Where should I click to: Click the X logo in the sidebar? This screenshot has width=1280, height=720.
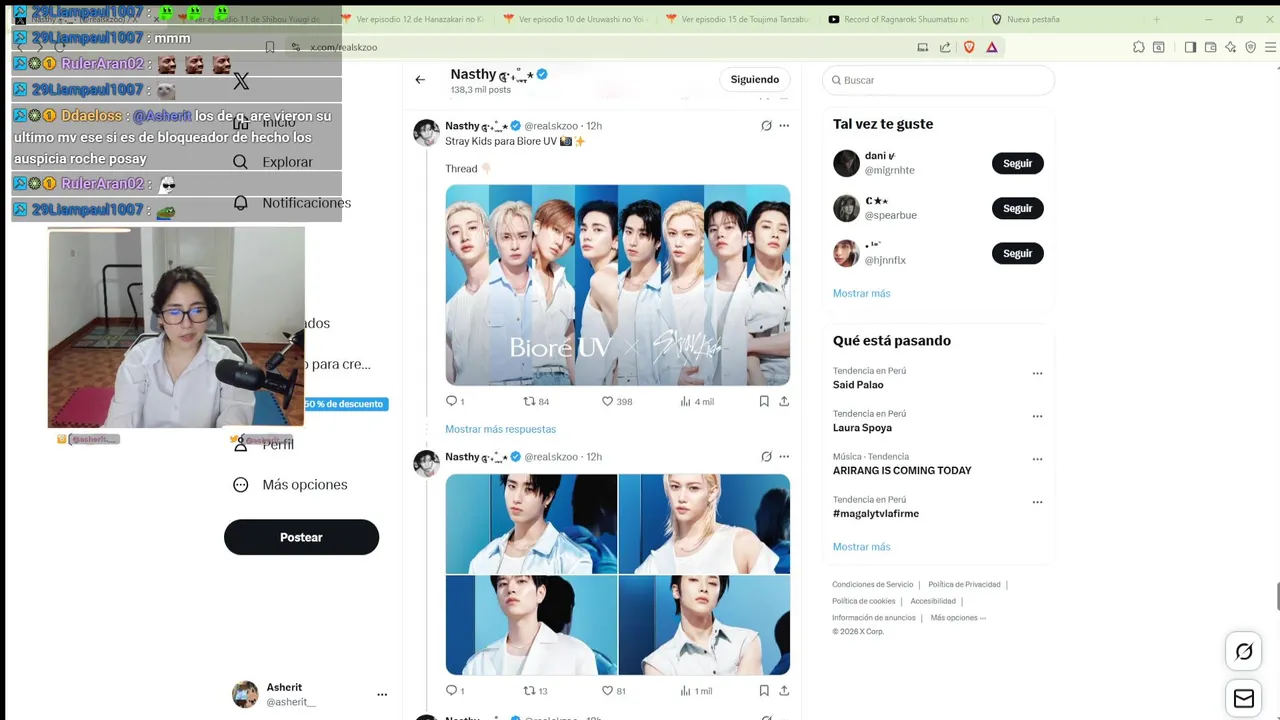click(x=241, y=81)
